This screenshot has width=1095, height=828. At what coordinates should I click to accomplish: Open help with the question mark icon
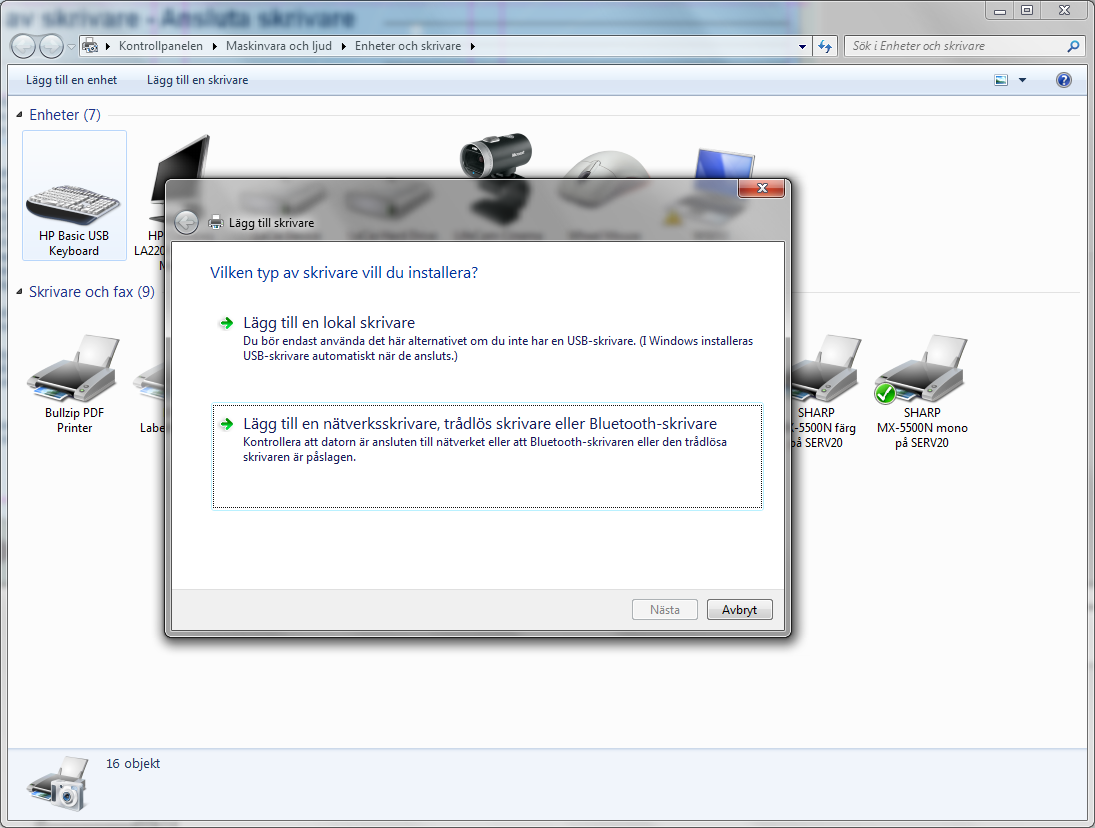pos(1064,80)
